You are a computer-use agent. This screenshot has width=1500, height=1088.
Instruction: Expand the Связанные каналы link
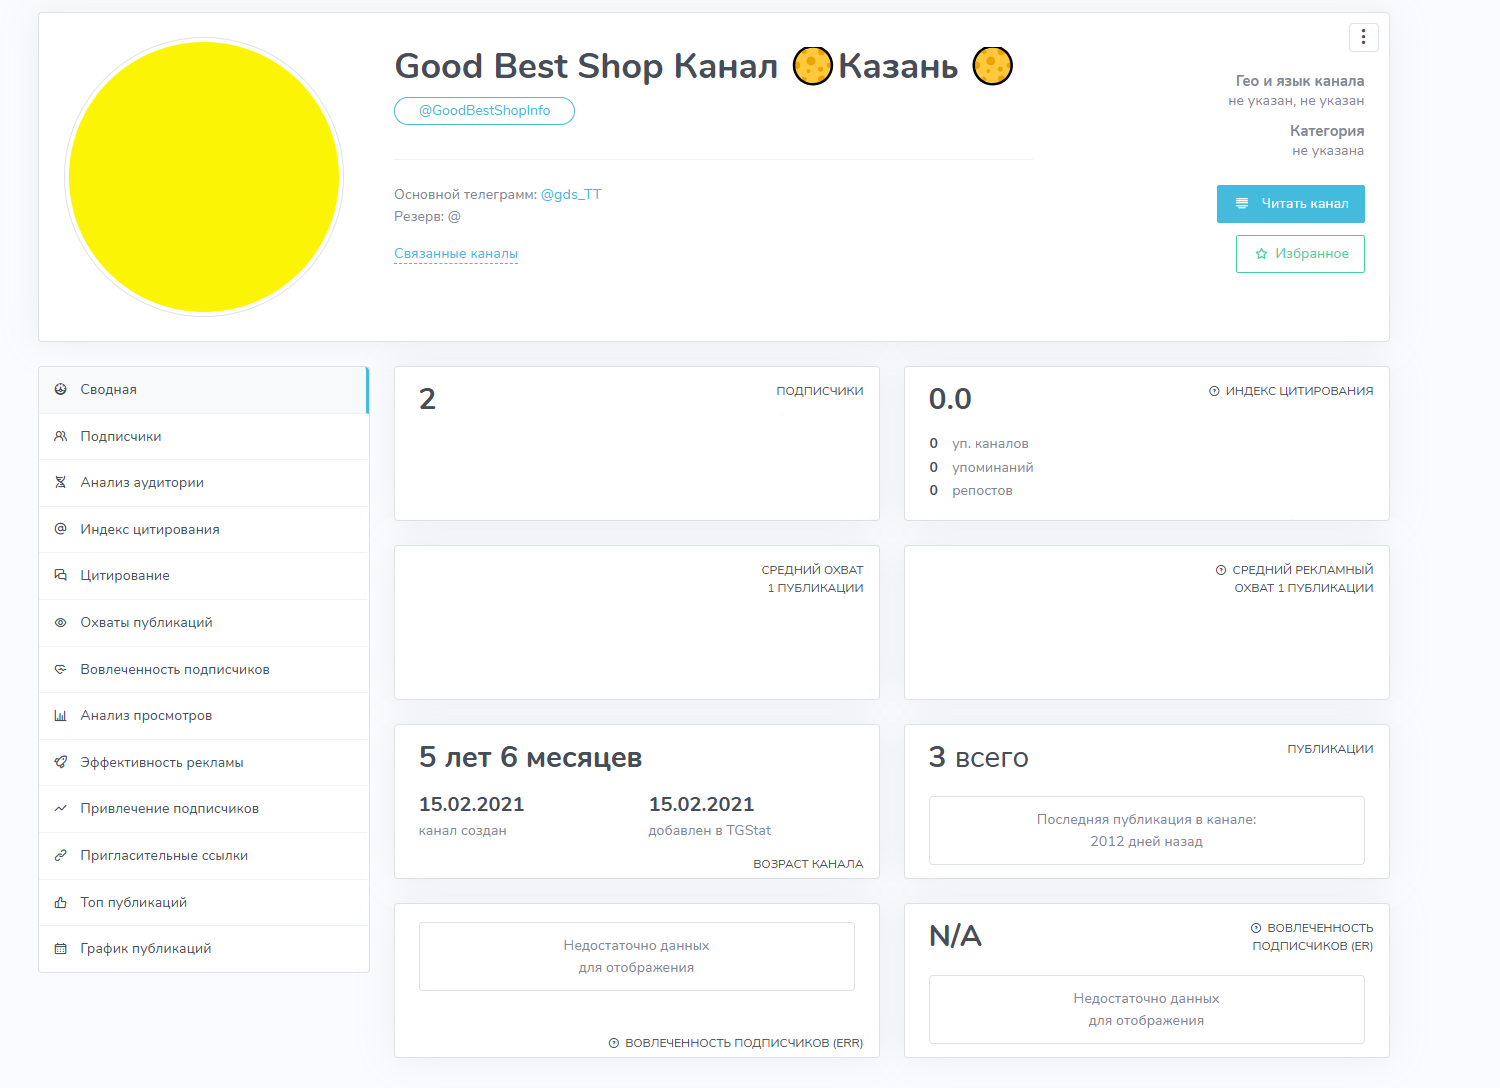pos(456,254)
